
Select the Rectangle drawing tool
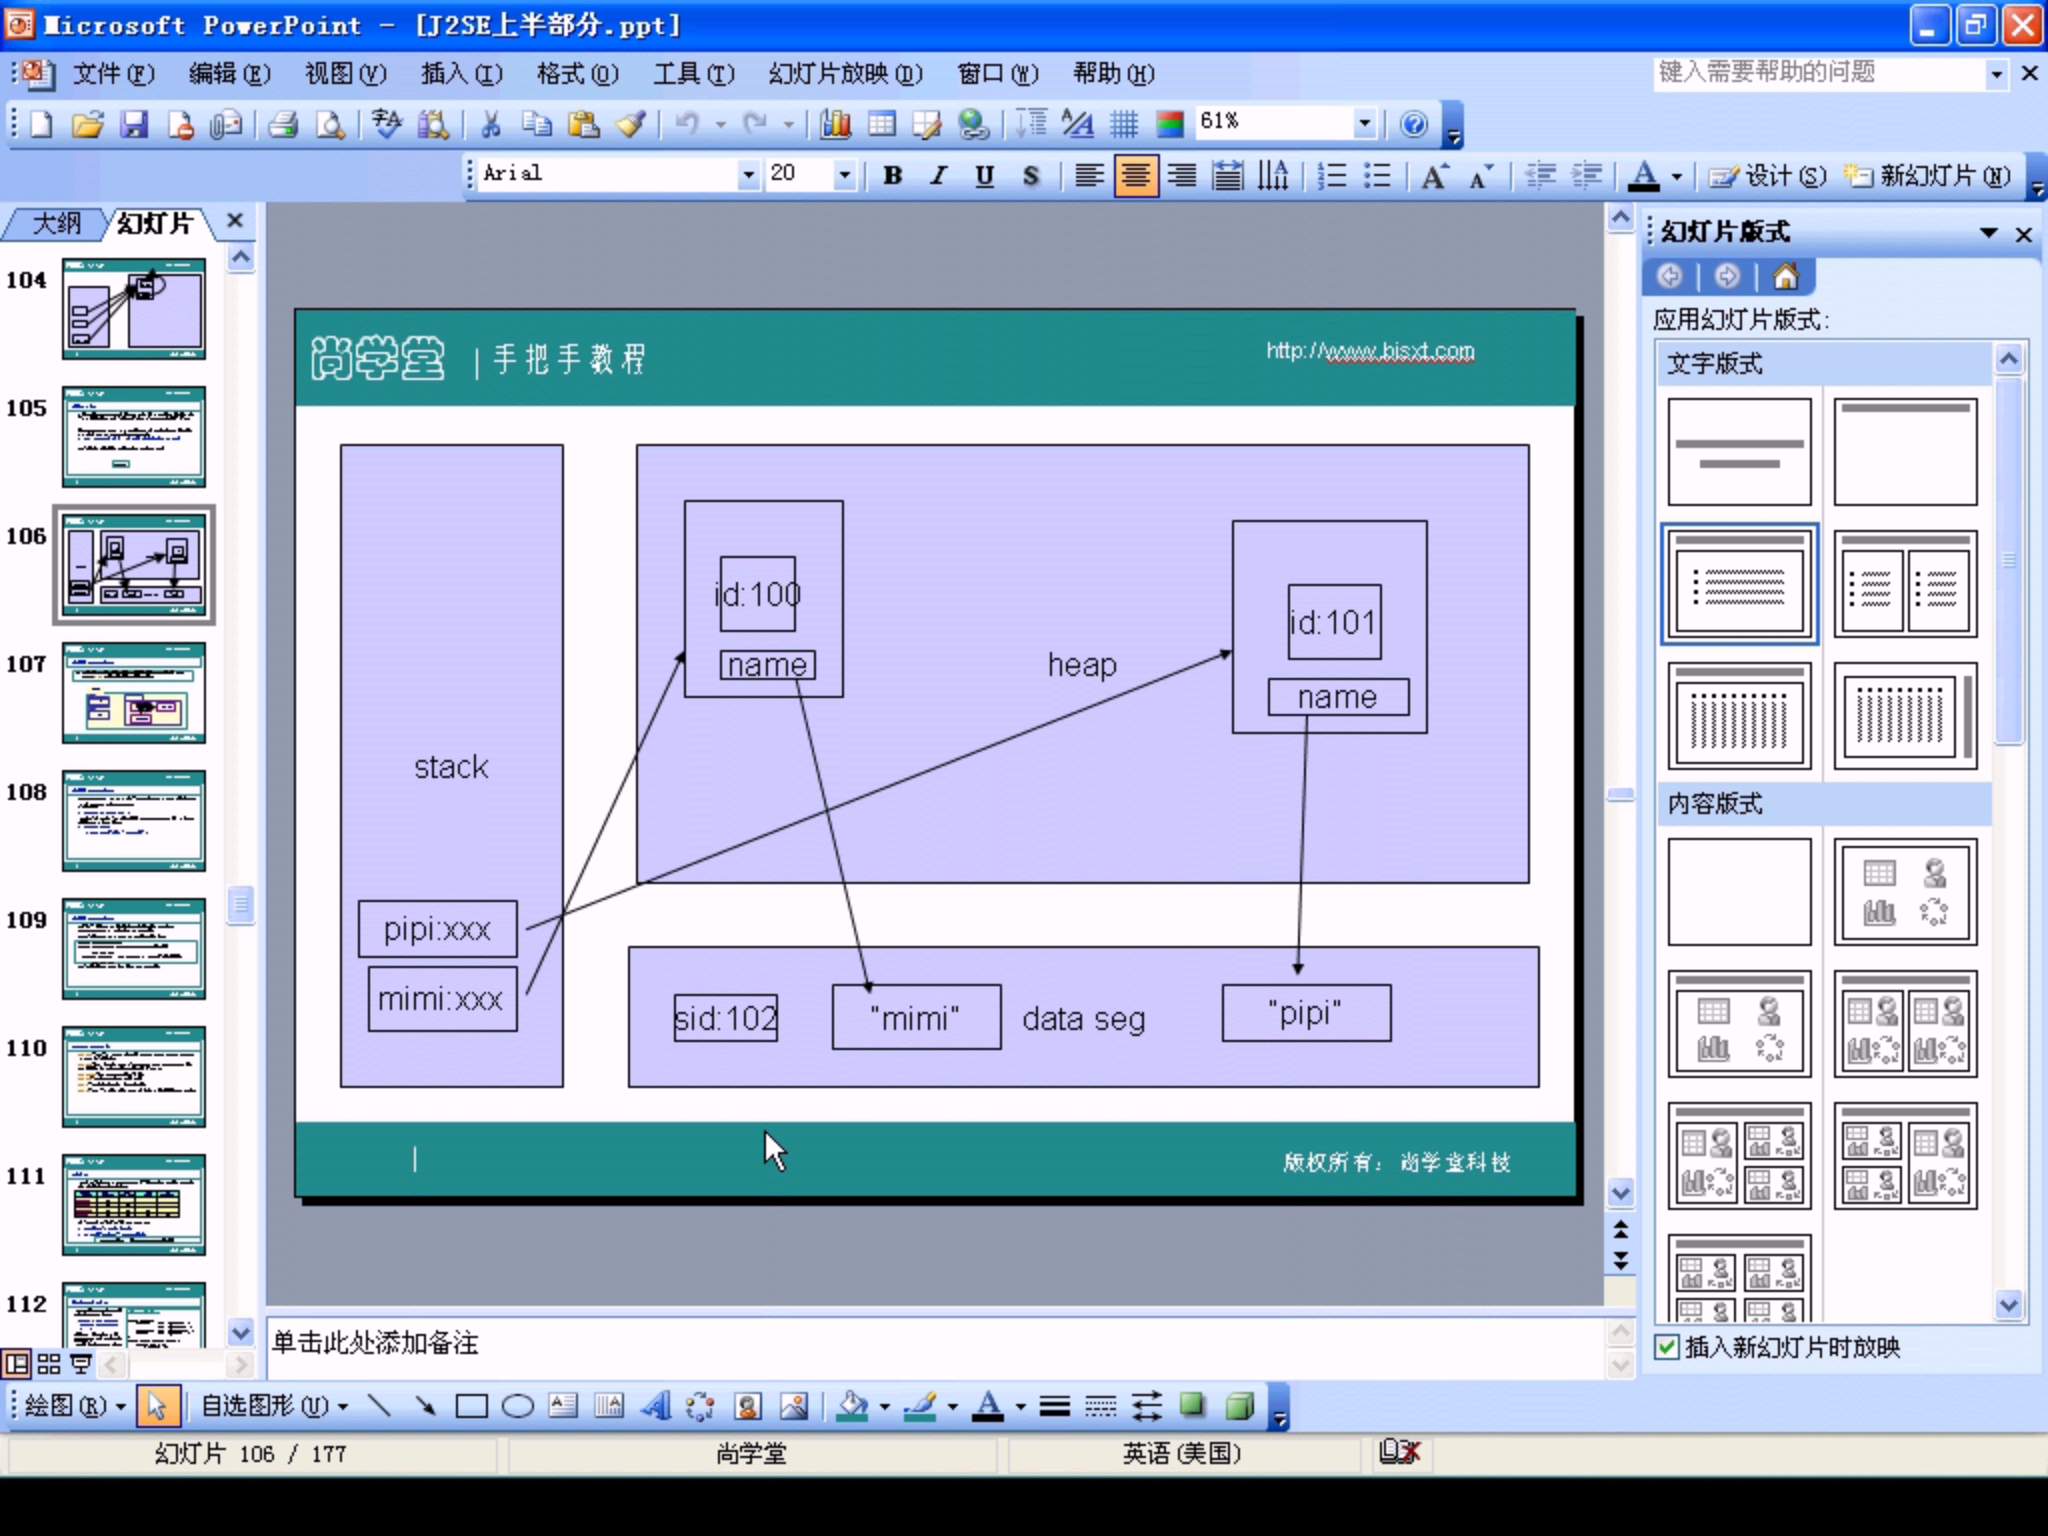[471, 1406]
